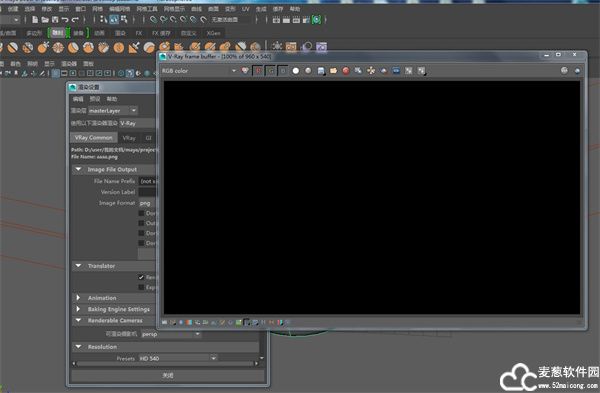The width and height of the screenshot is (600, 393).
Task: Click red Clear image icon in VFB
Action: pyautogui.click(x=346, y=70)
